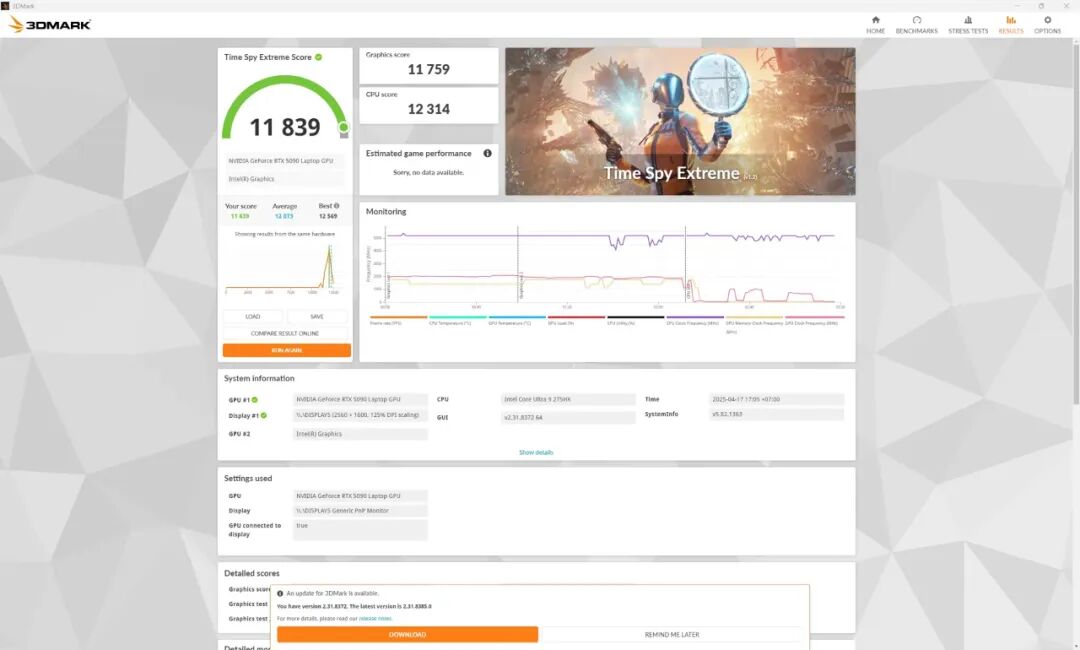Image resolution: width=1080 pixels, height=650 pixels.
Task: Click the LOAD button
Action: (252, 317)
